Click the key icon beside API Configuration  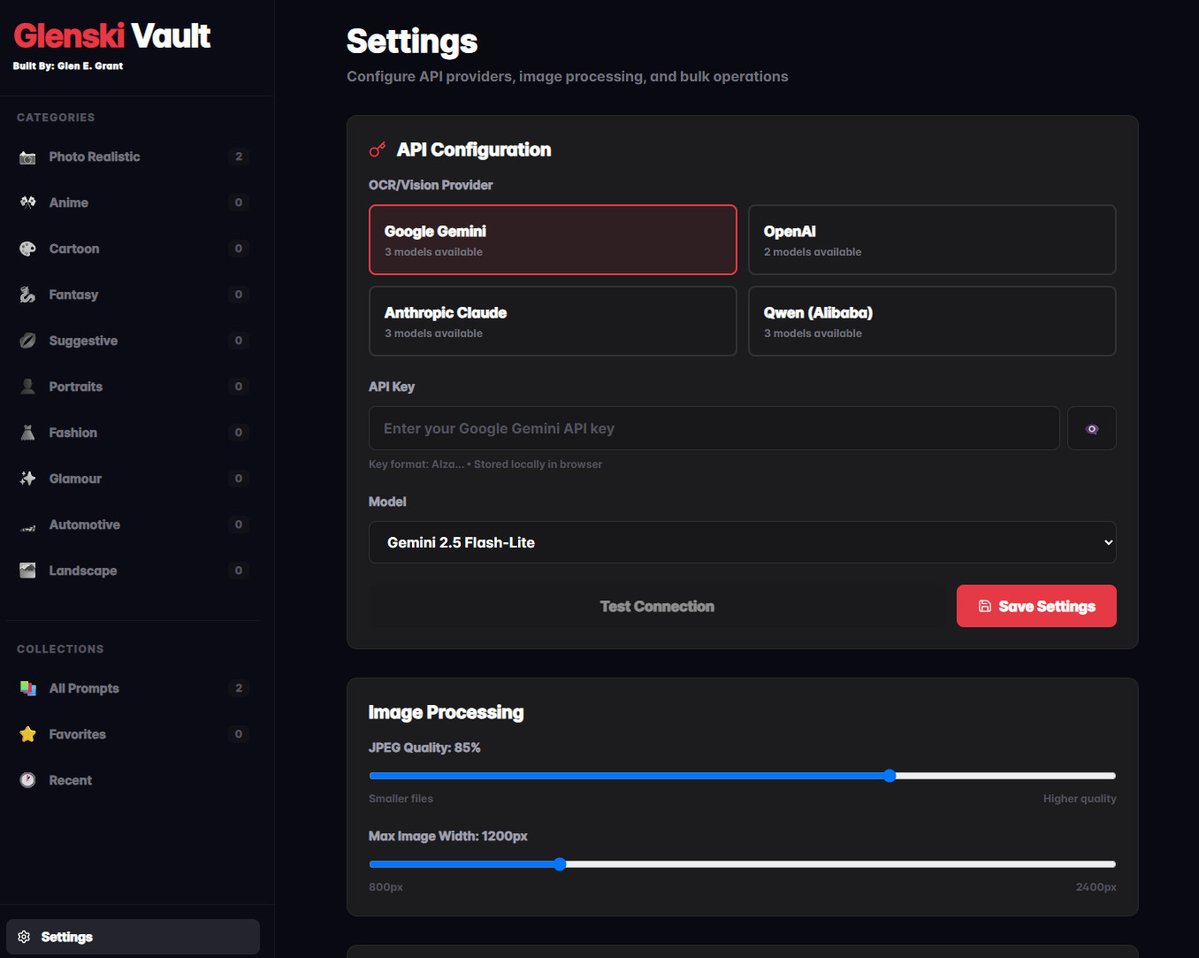coord(377,150)
